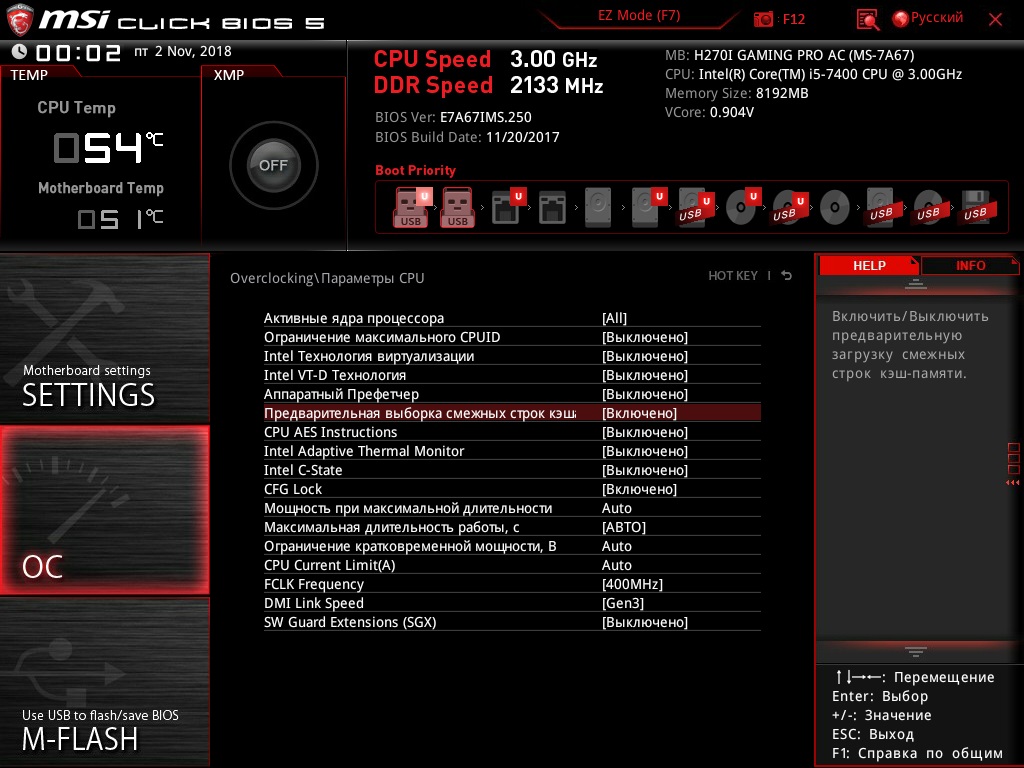Toggle the highlighted Предварительная выборка смежных строк row

[x=512, y=413]
